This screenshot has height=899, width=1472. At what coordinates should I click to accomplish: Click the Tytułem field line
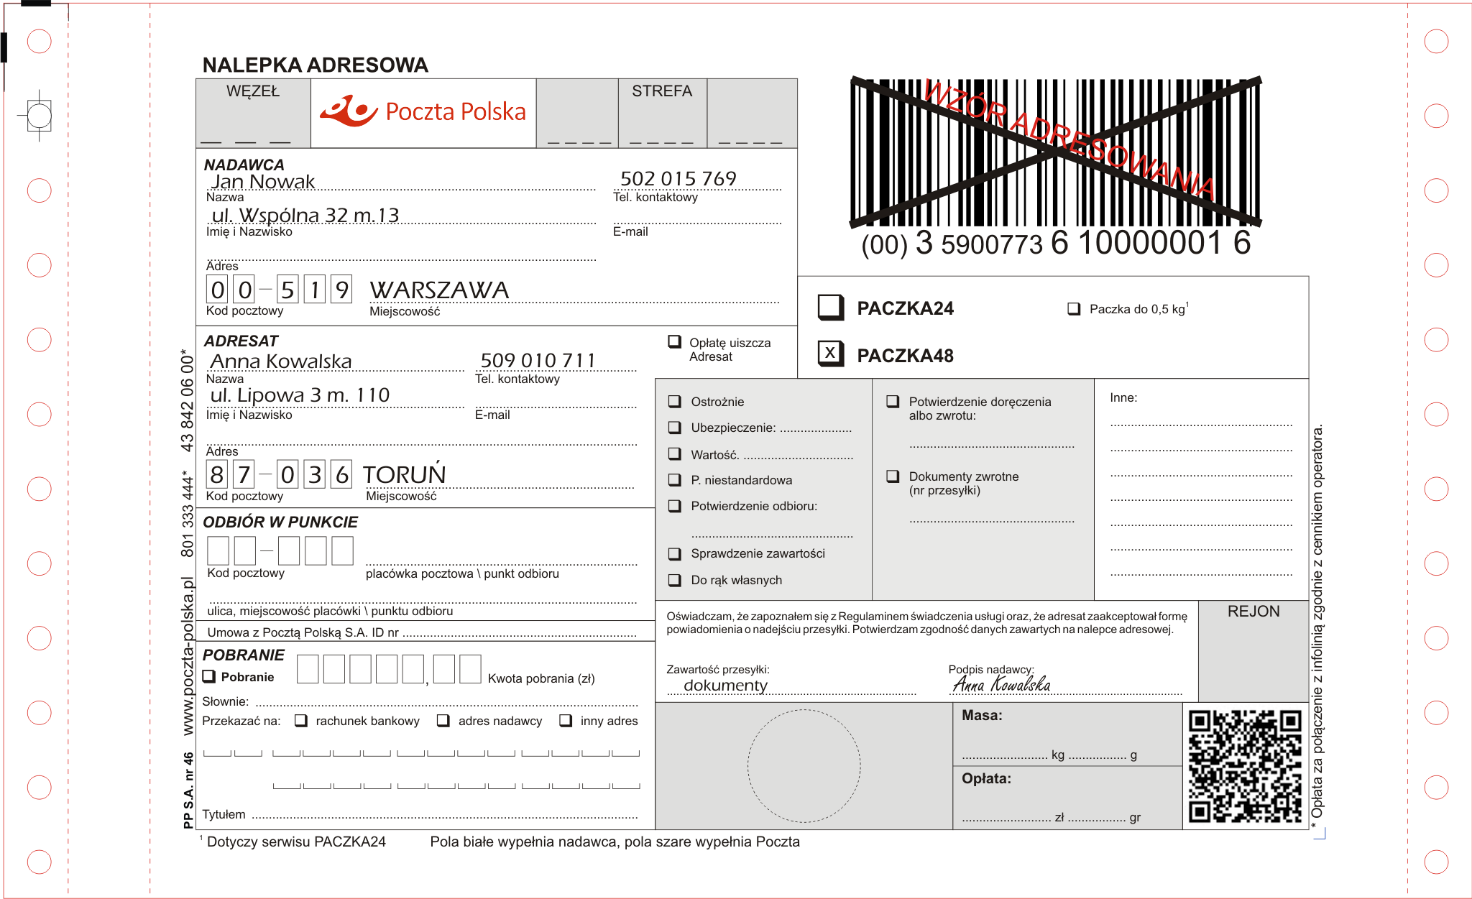tap(443, 813)
